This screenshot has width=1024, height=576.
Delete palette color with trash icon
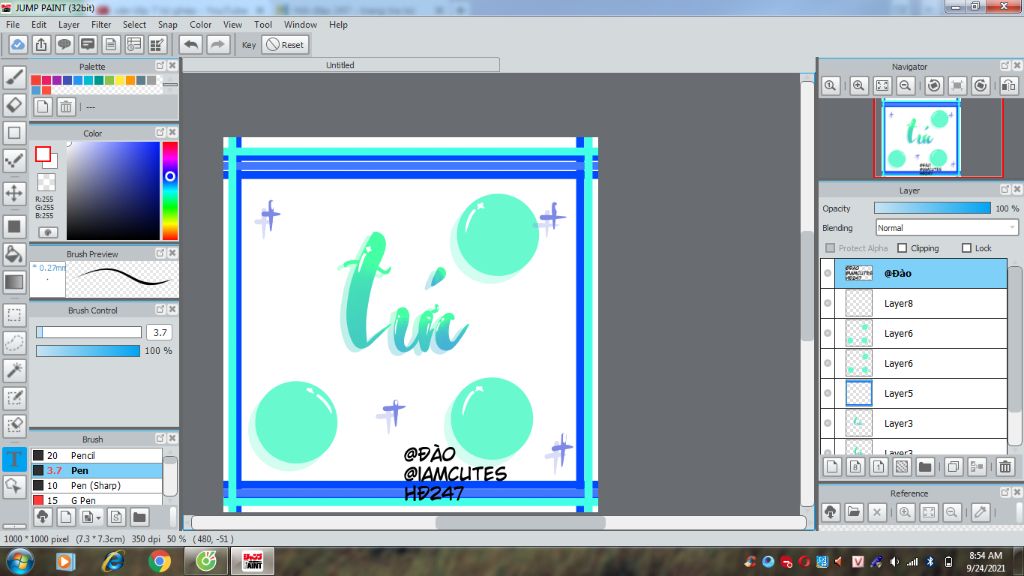[x=65, y=106]
